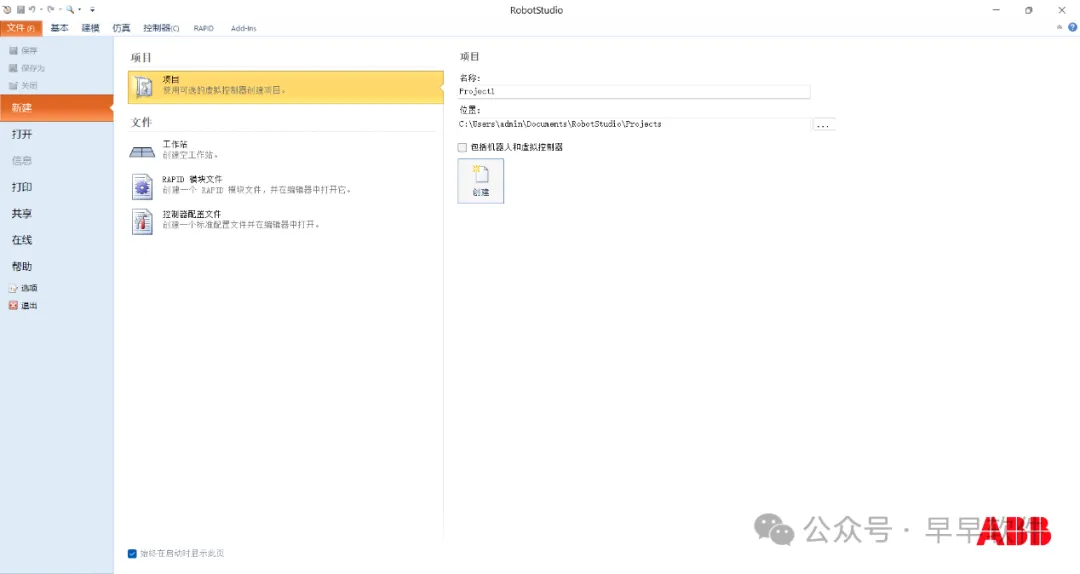Click the 创建 (Create) button
The height and width of the screenshot is (574, 1080).
[481, 181]
